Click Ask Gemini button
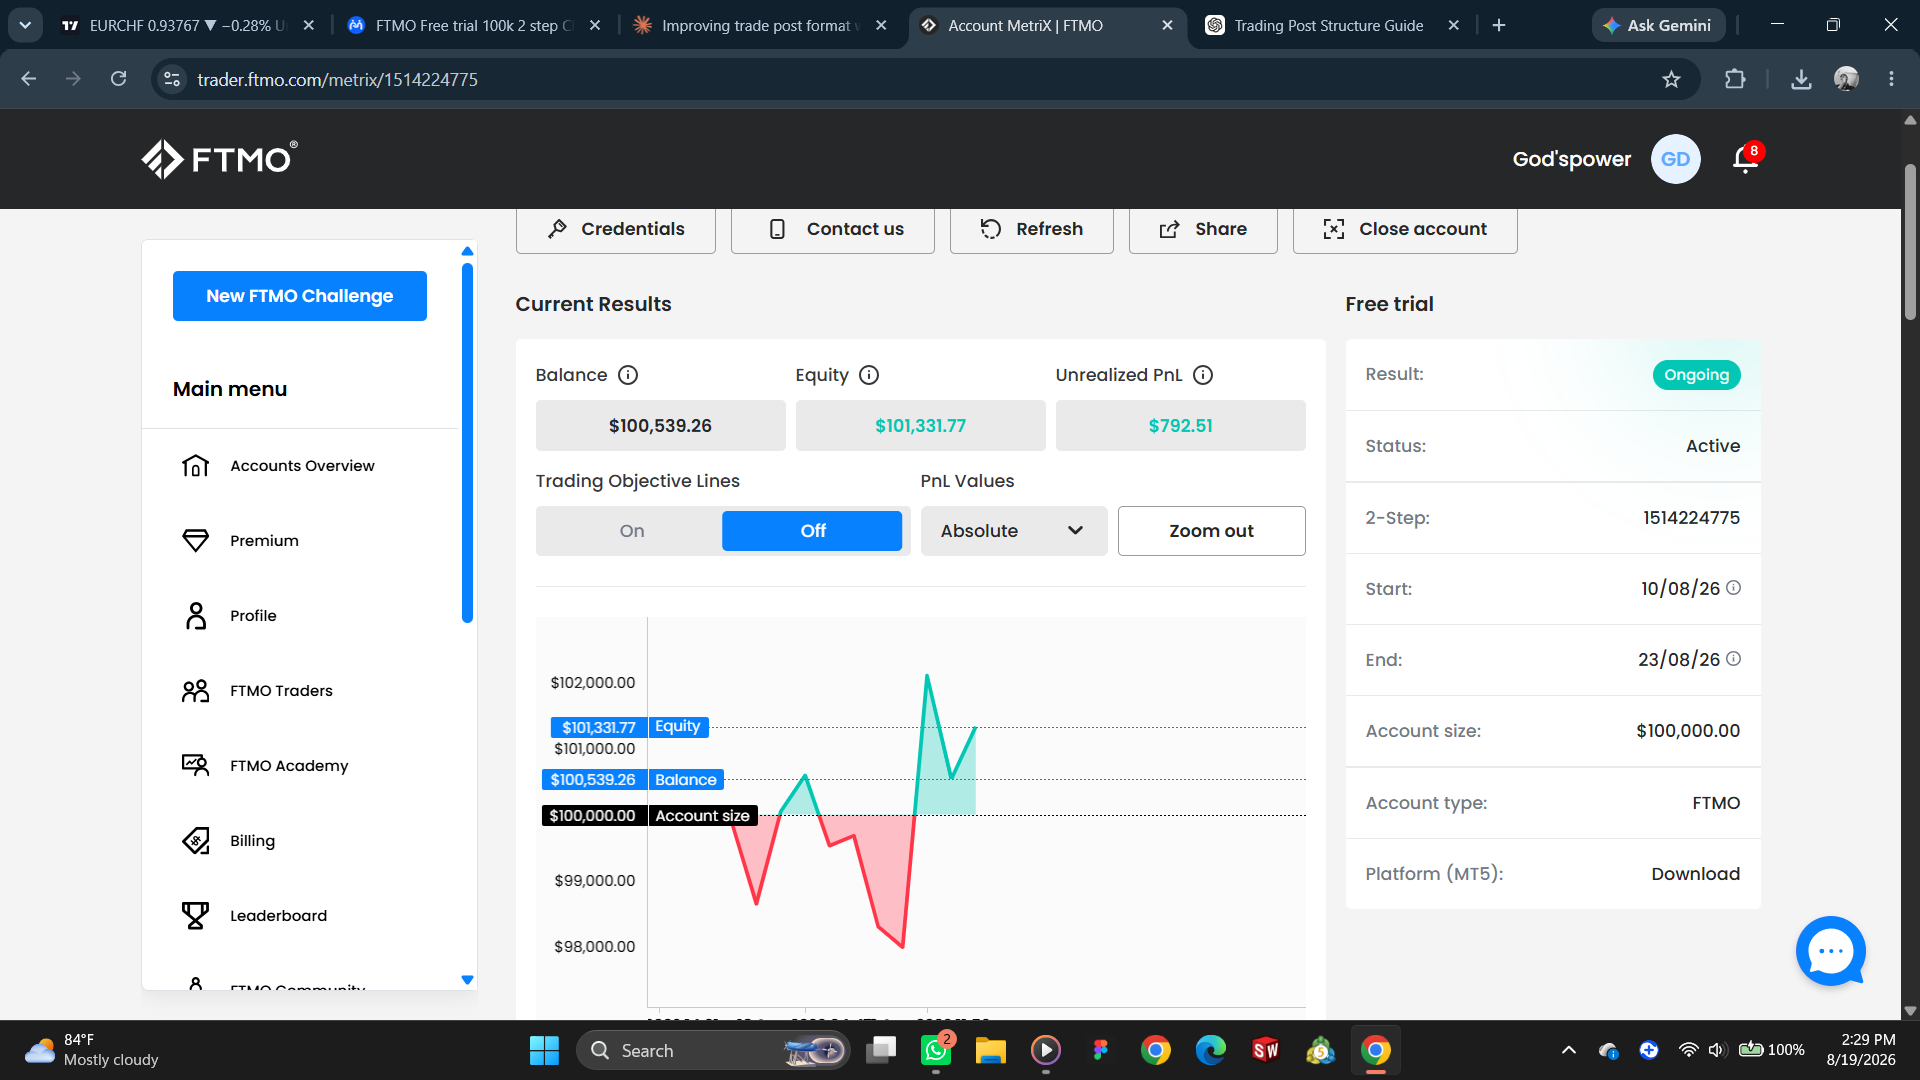 pos(1658,25)
